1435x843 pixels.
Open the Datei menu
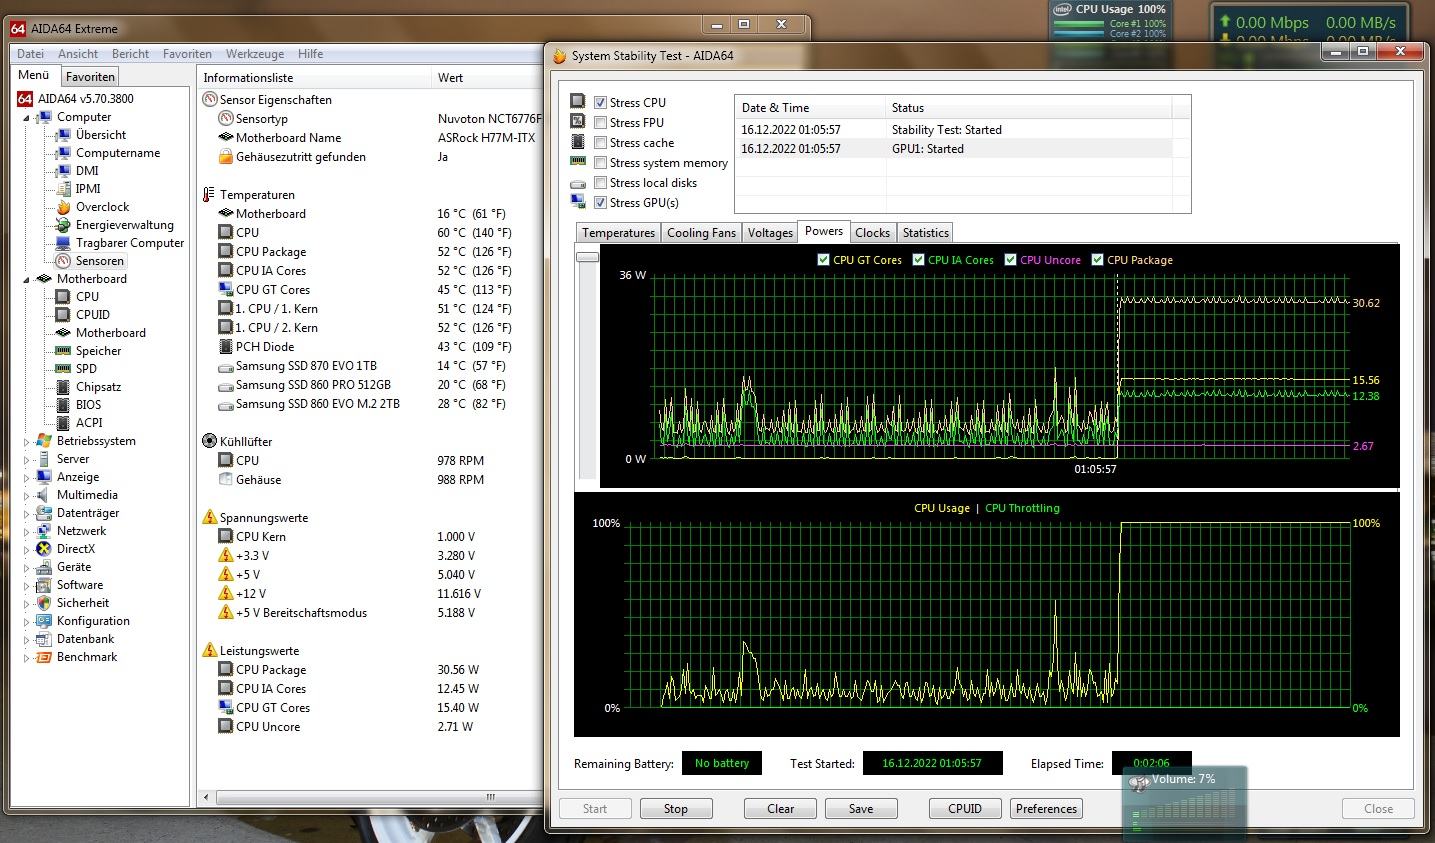click(x=31, y=54)
